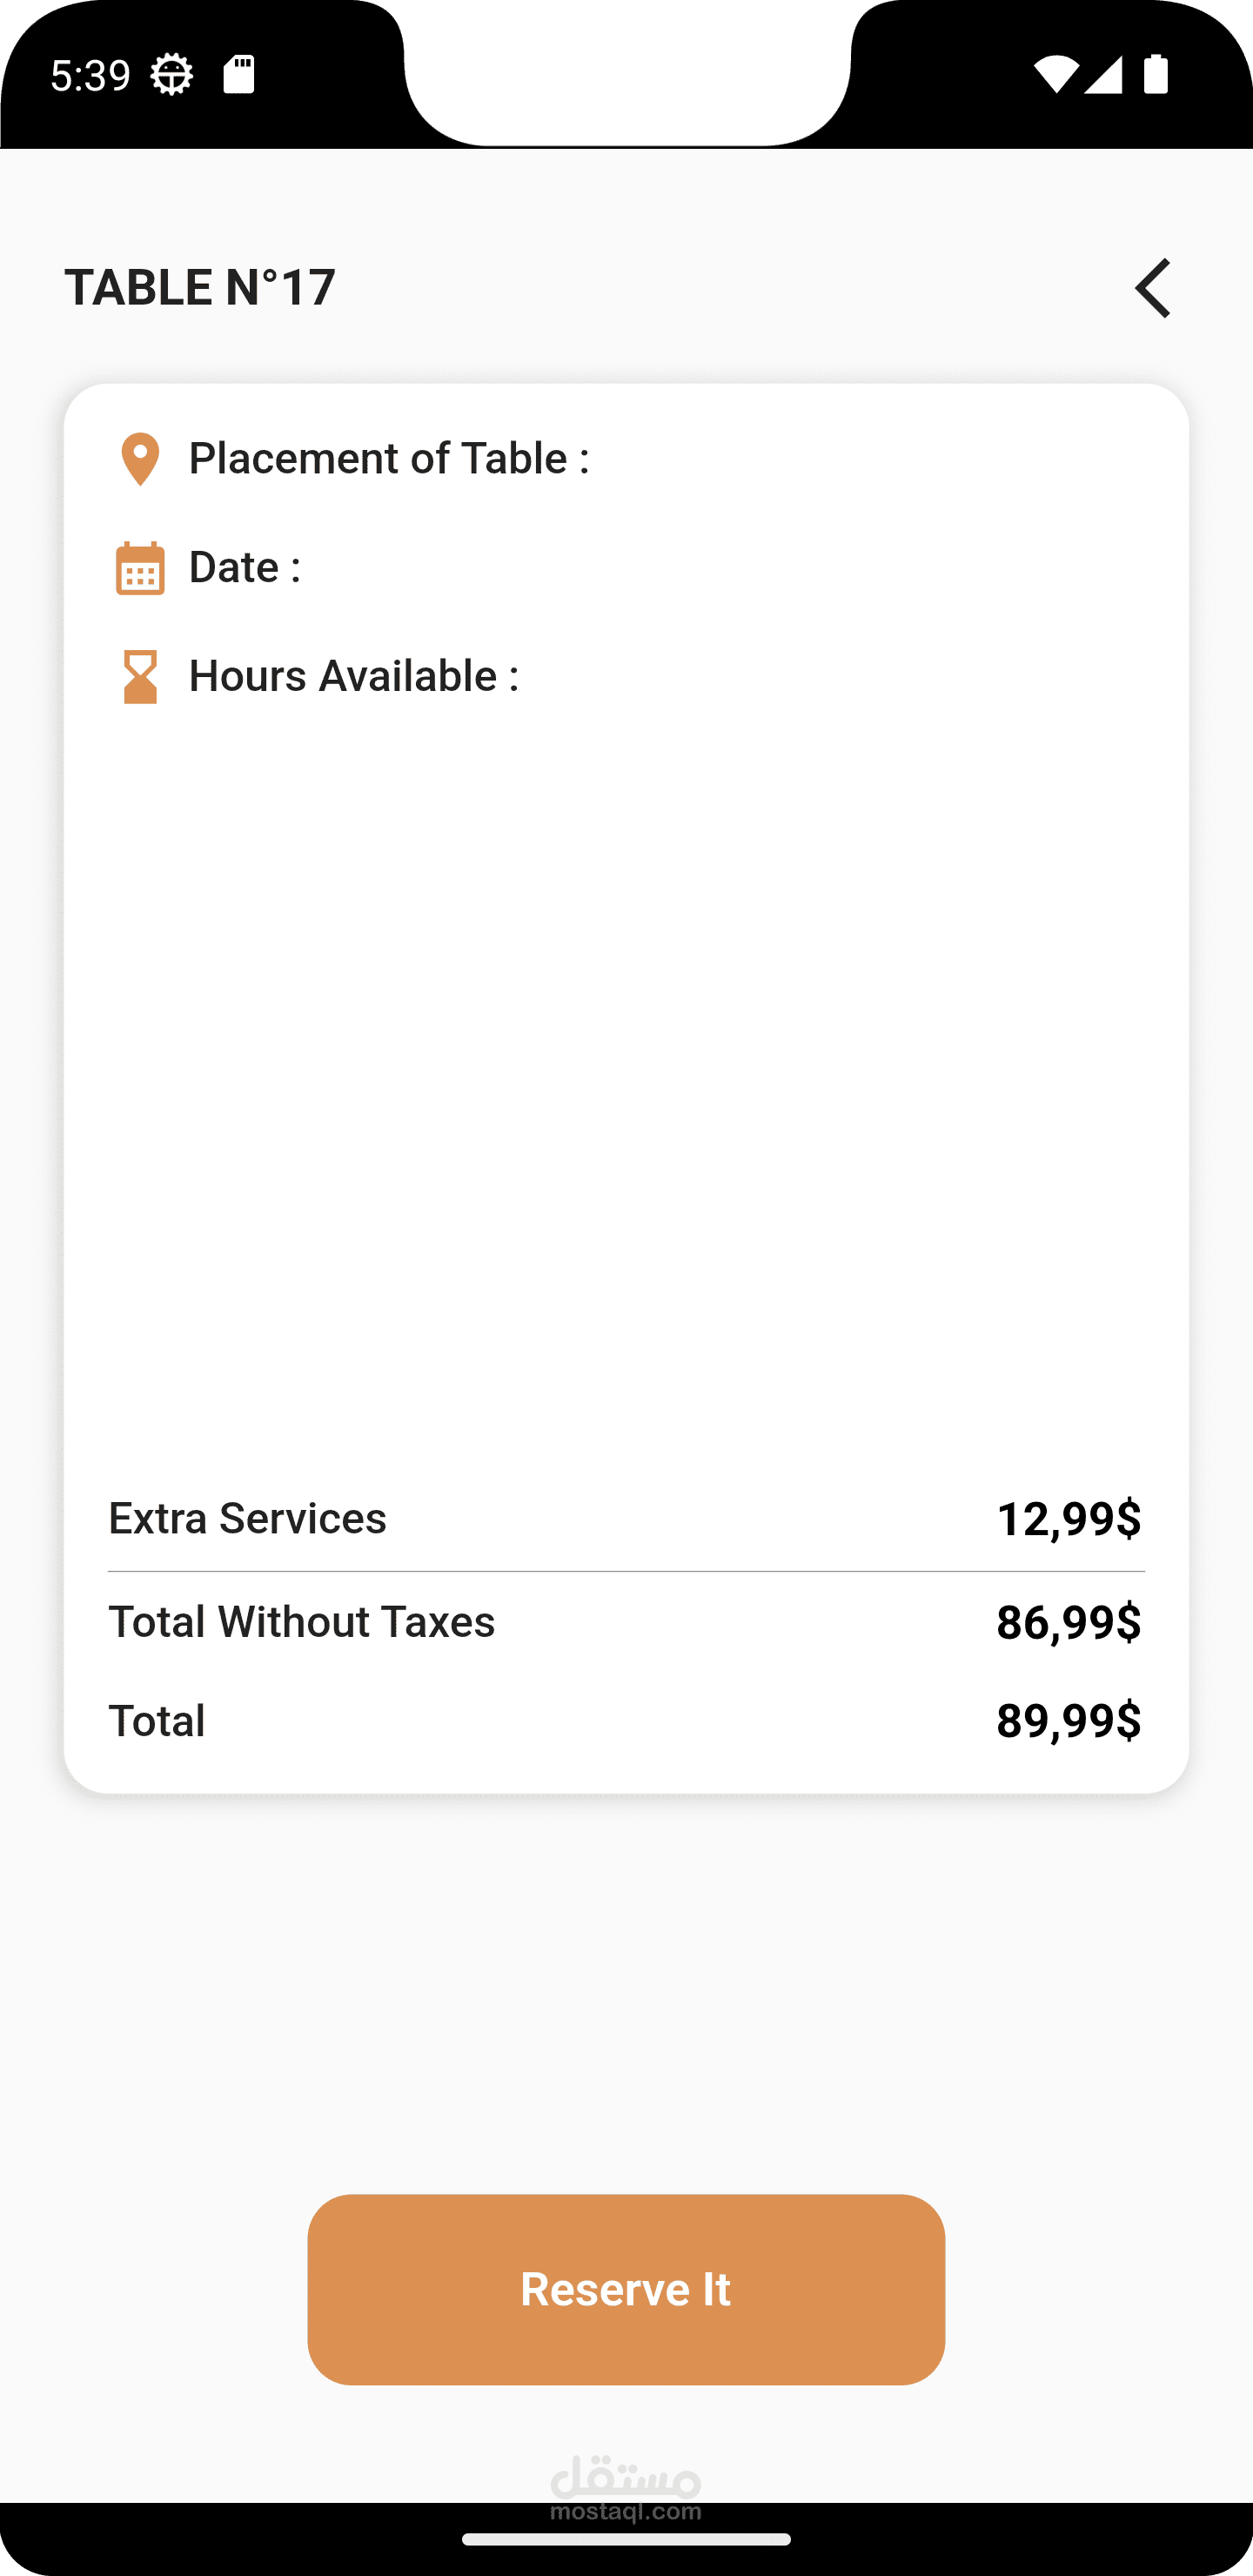The image size is (1253, 2576).
Task: Select the Date field label
Action: click(x=245, y=568)
